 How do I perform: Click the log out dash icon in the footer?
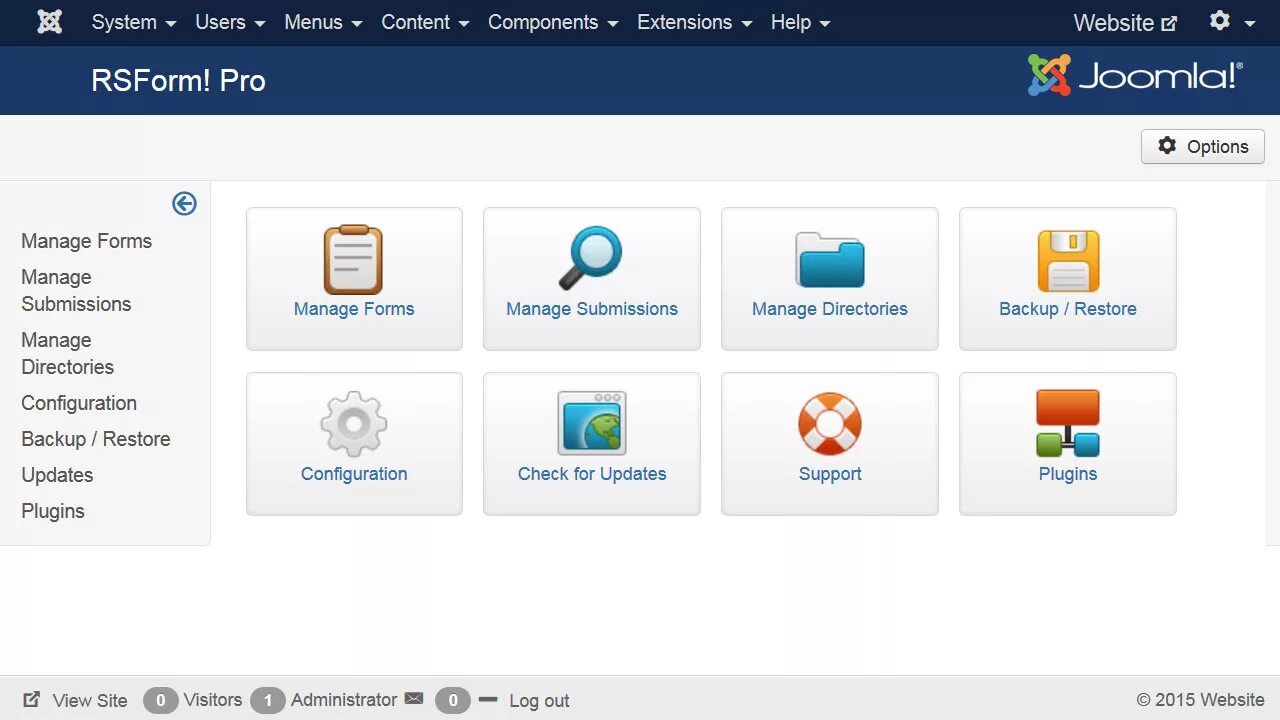point(488,699)
